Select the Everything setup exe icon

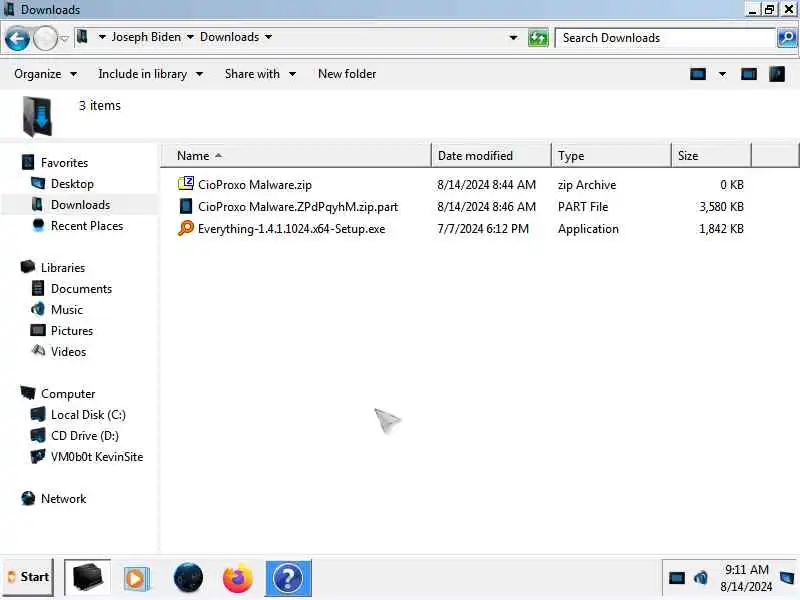click(186, 228)
